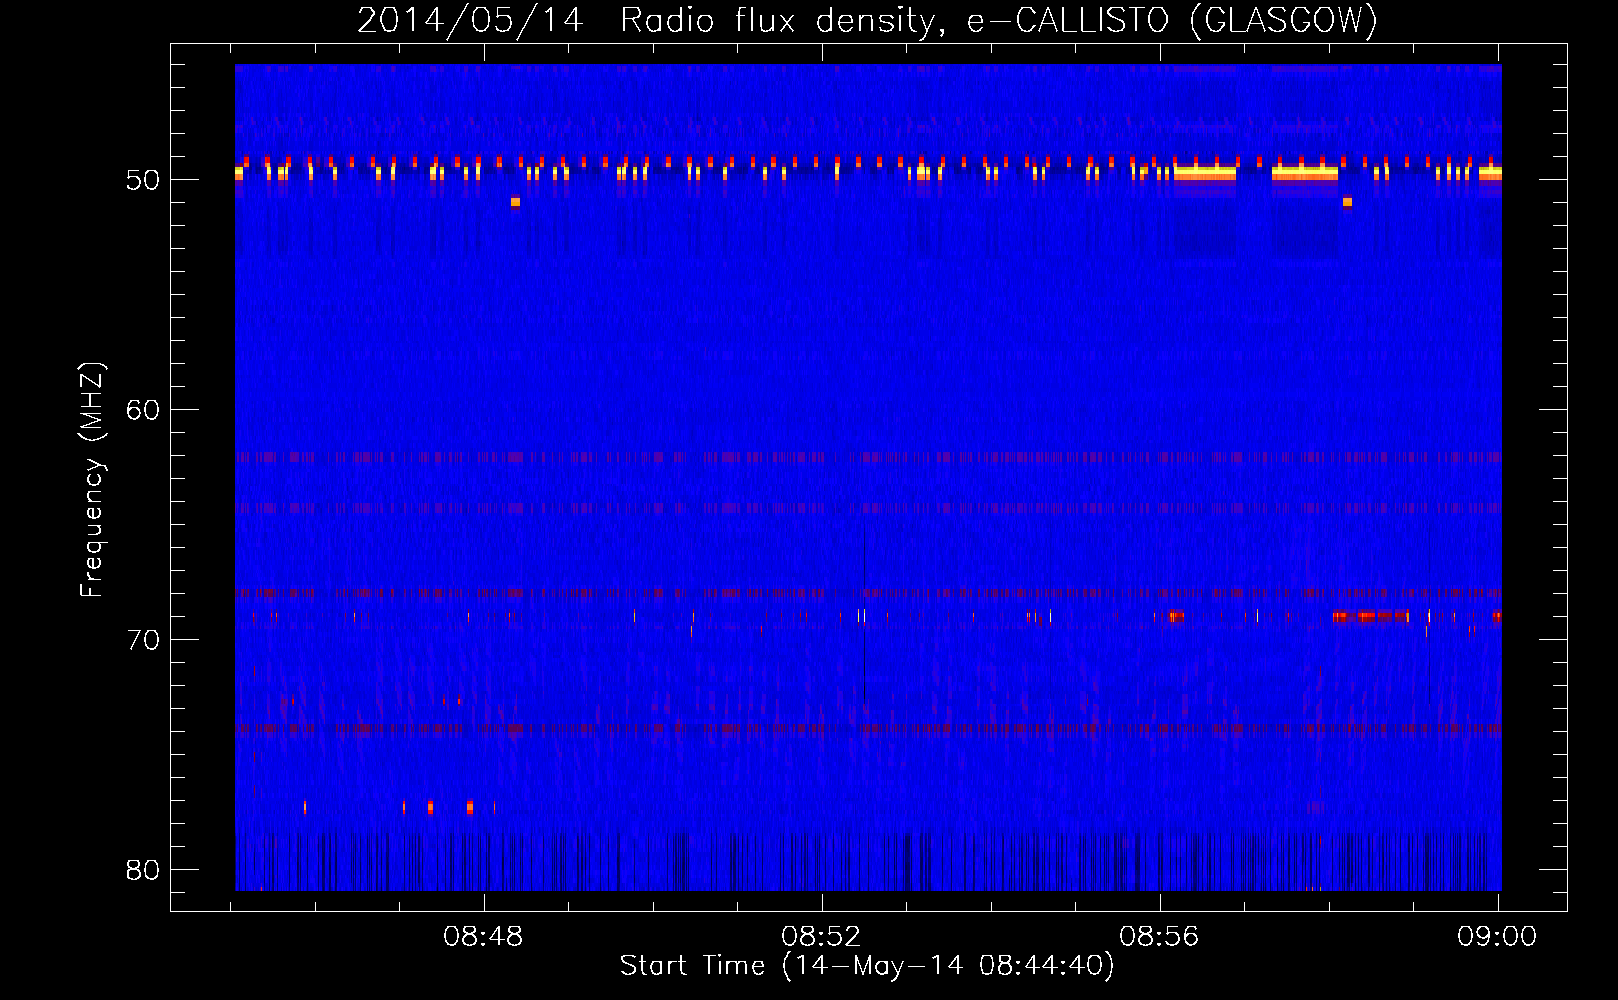Click the time tick label '08:48'
Screen dimensions: 1618x1000
point(483,937)
